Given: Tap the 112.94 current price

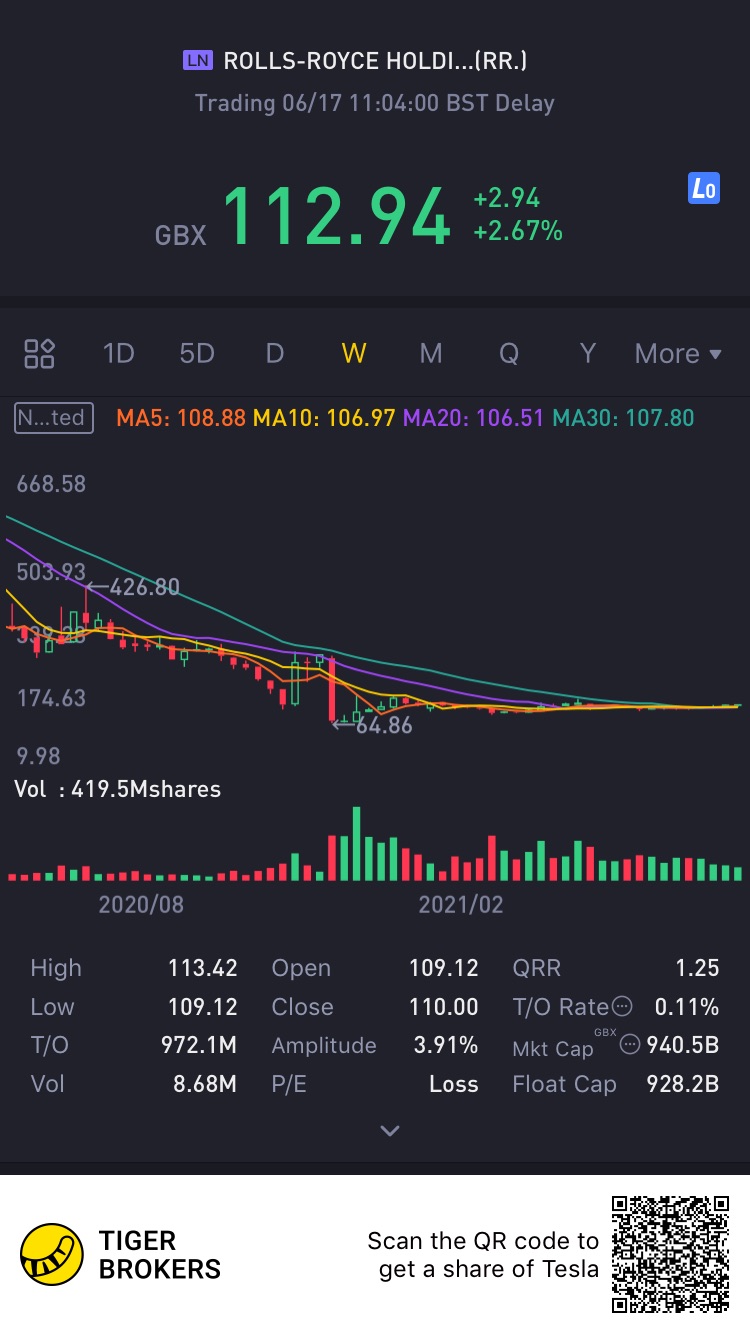Looking at the screenshot, I should pos(336,216).
